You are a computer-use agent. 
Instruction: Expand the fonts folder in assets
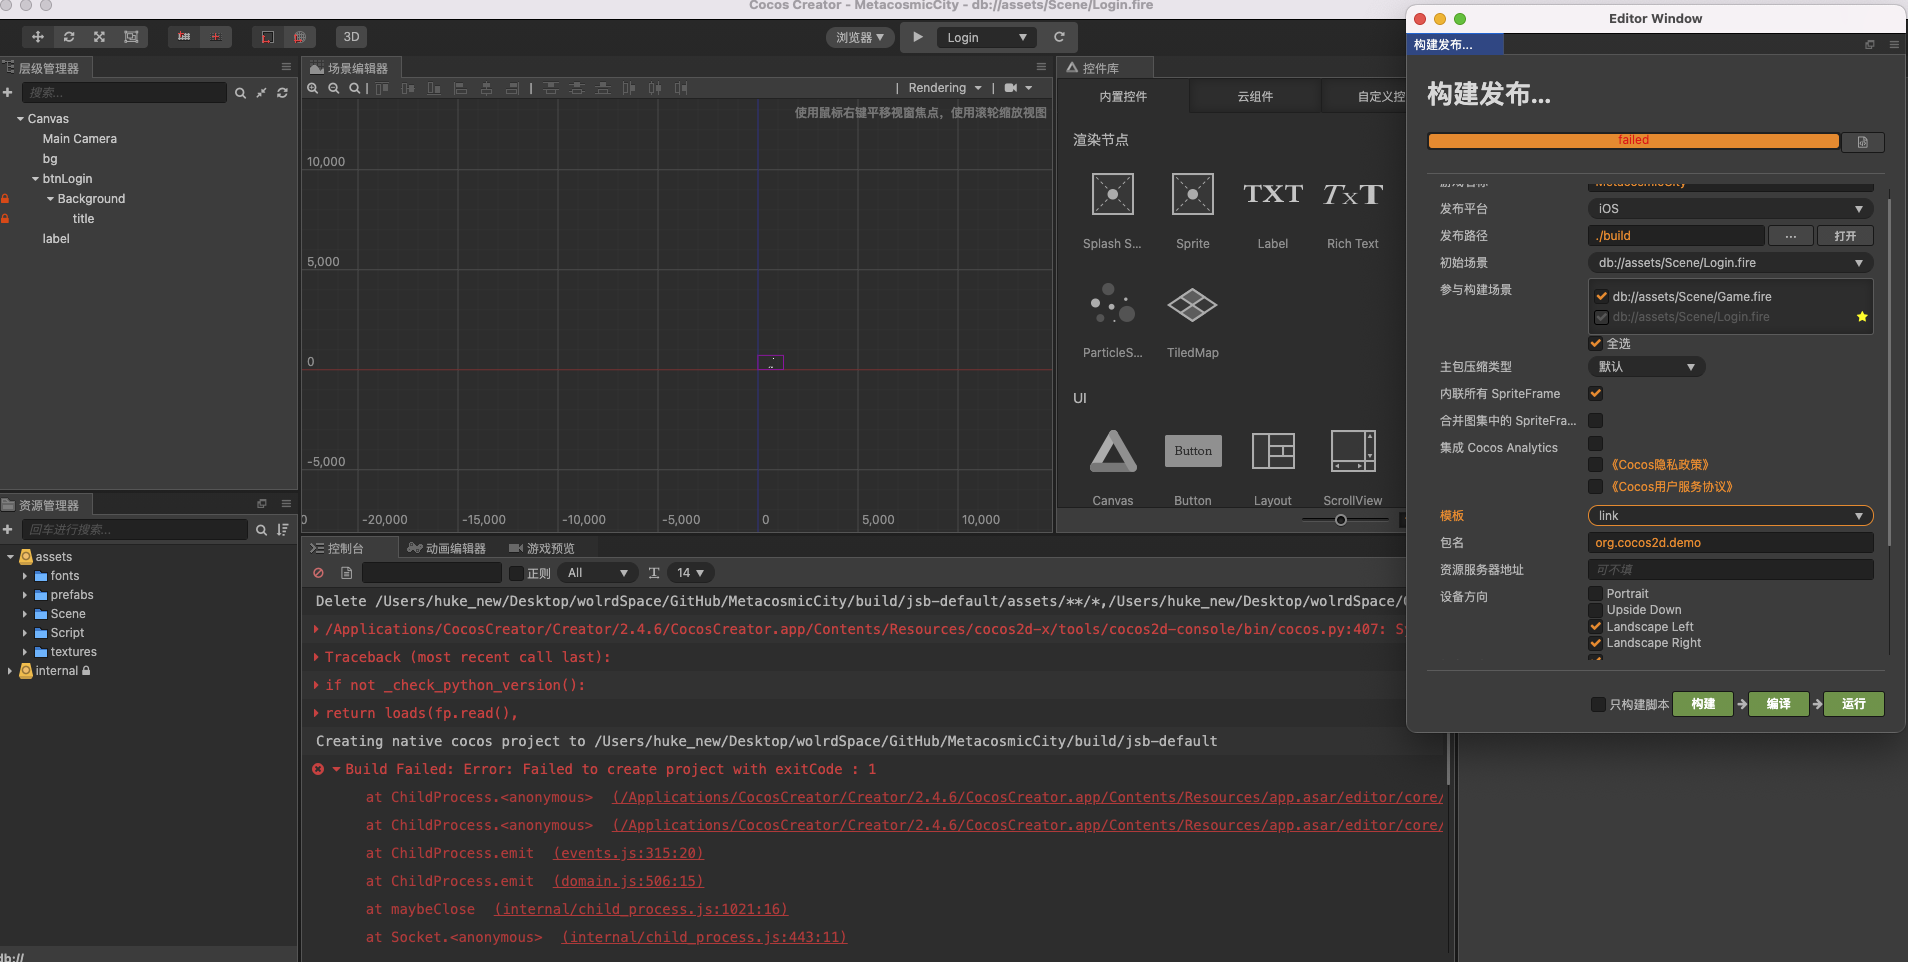pyautogui.click(x=25, y=576)
